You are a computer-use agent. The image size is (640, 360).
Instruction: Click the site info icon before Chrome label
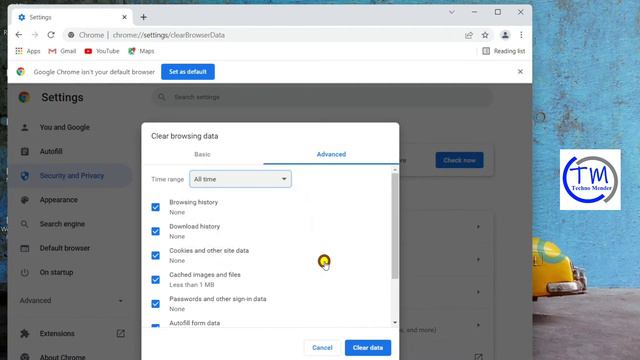tap(71, 35)
